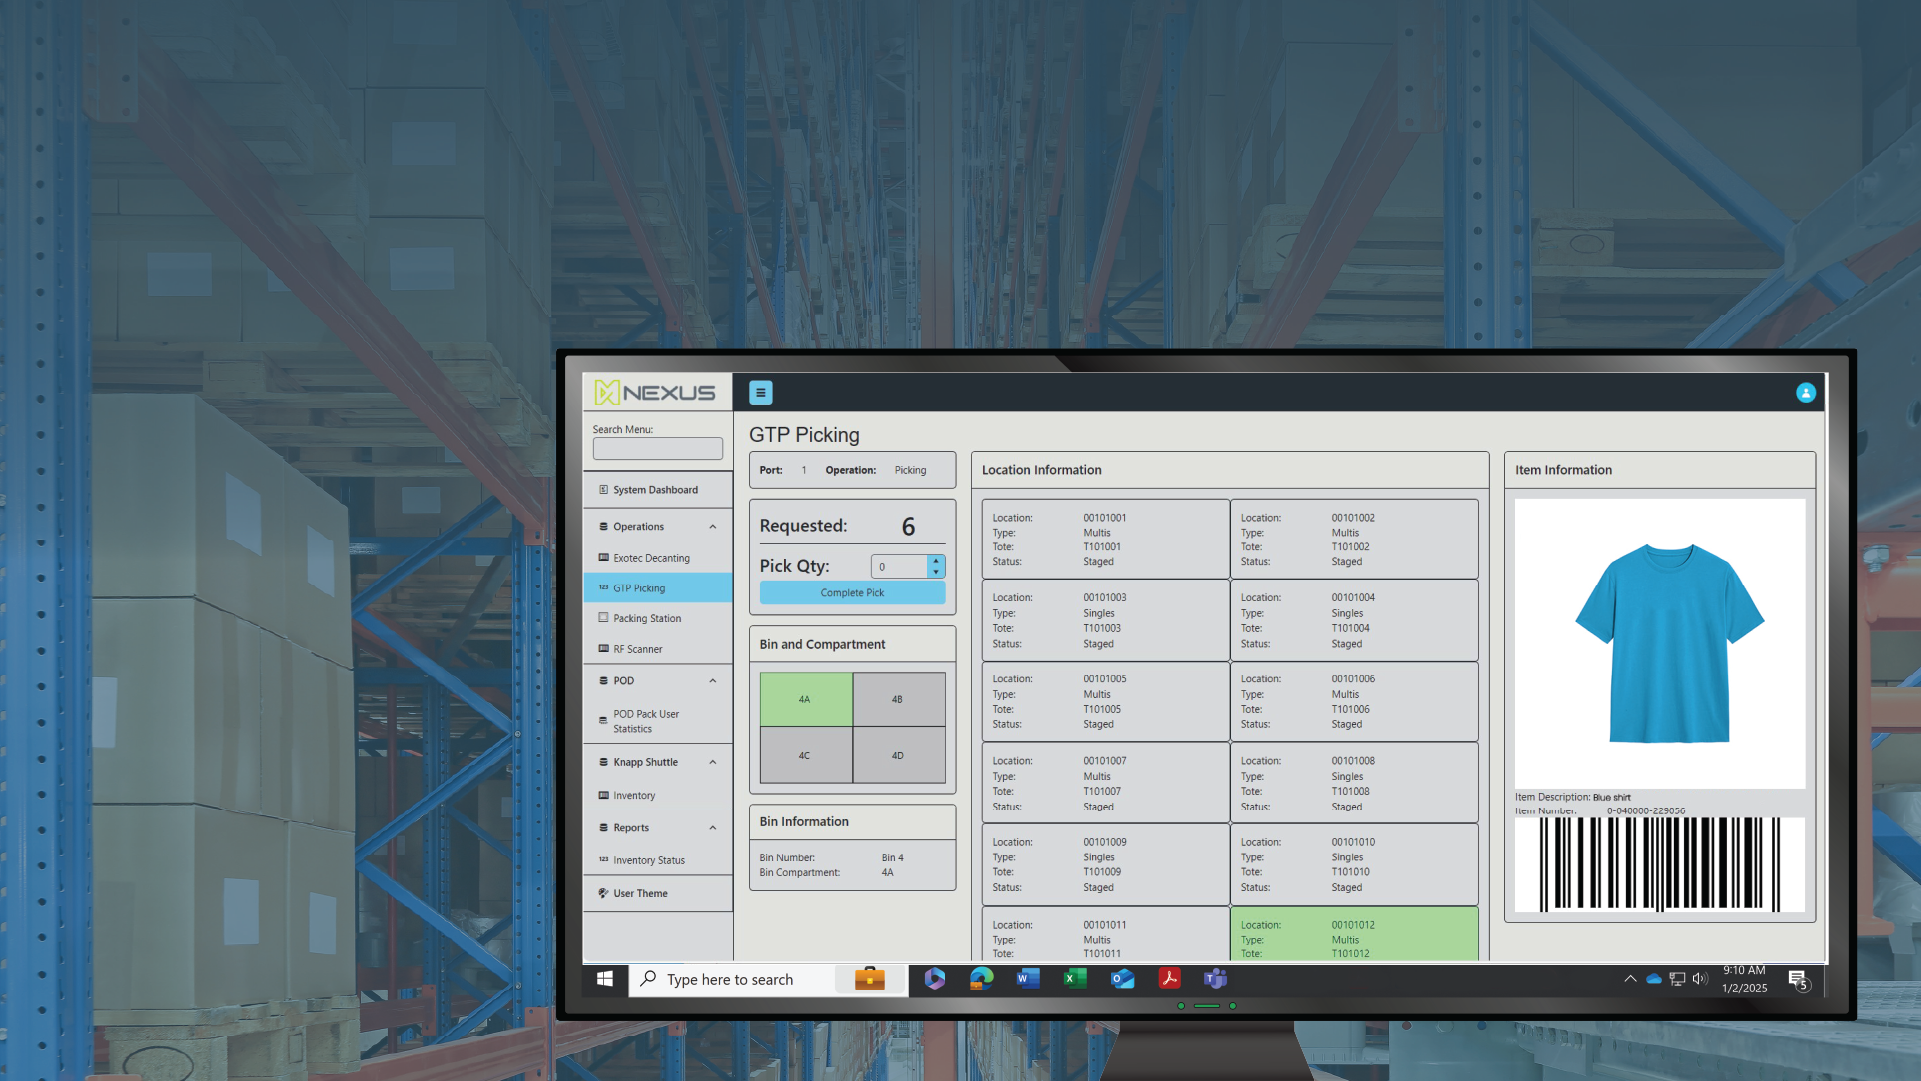Open the user profile icon
The image size is (1921, 1081).
1806,393
